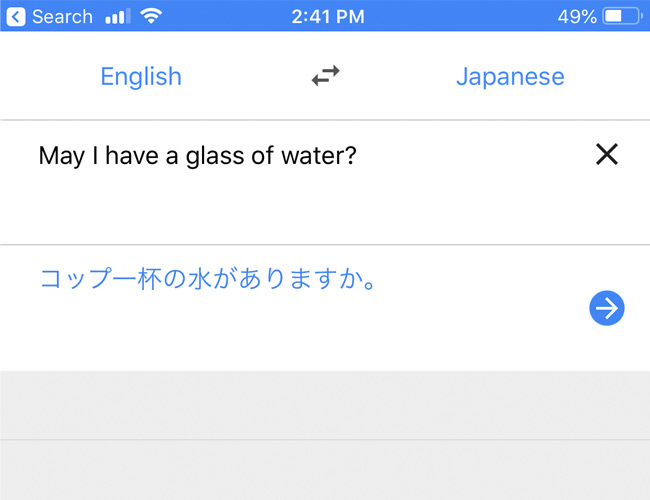
Task: Tap the empty gray area under translation card
Action: 325,405
